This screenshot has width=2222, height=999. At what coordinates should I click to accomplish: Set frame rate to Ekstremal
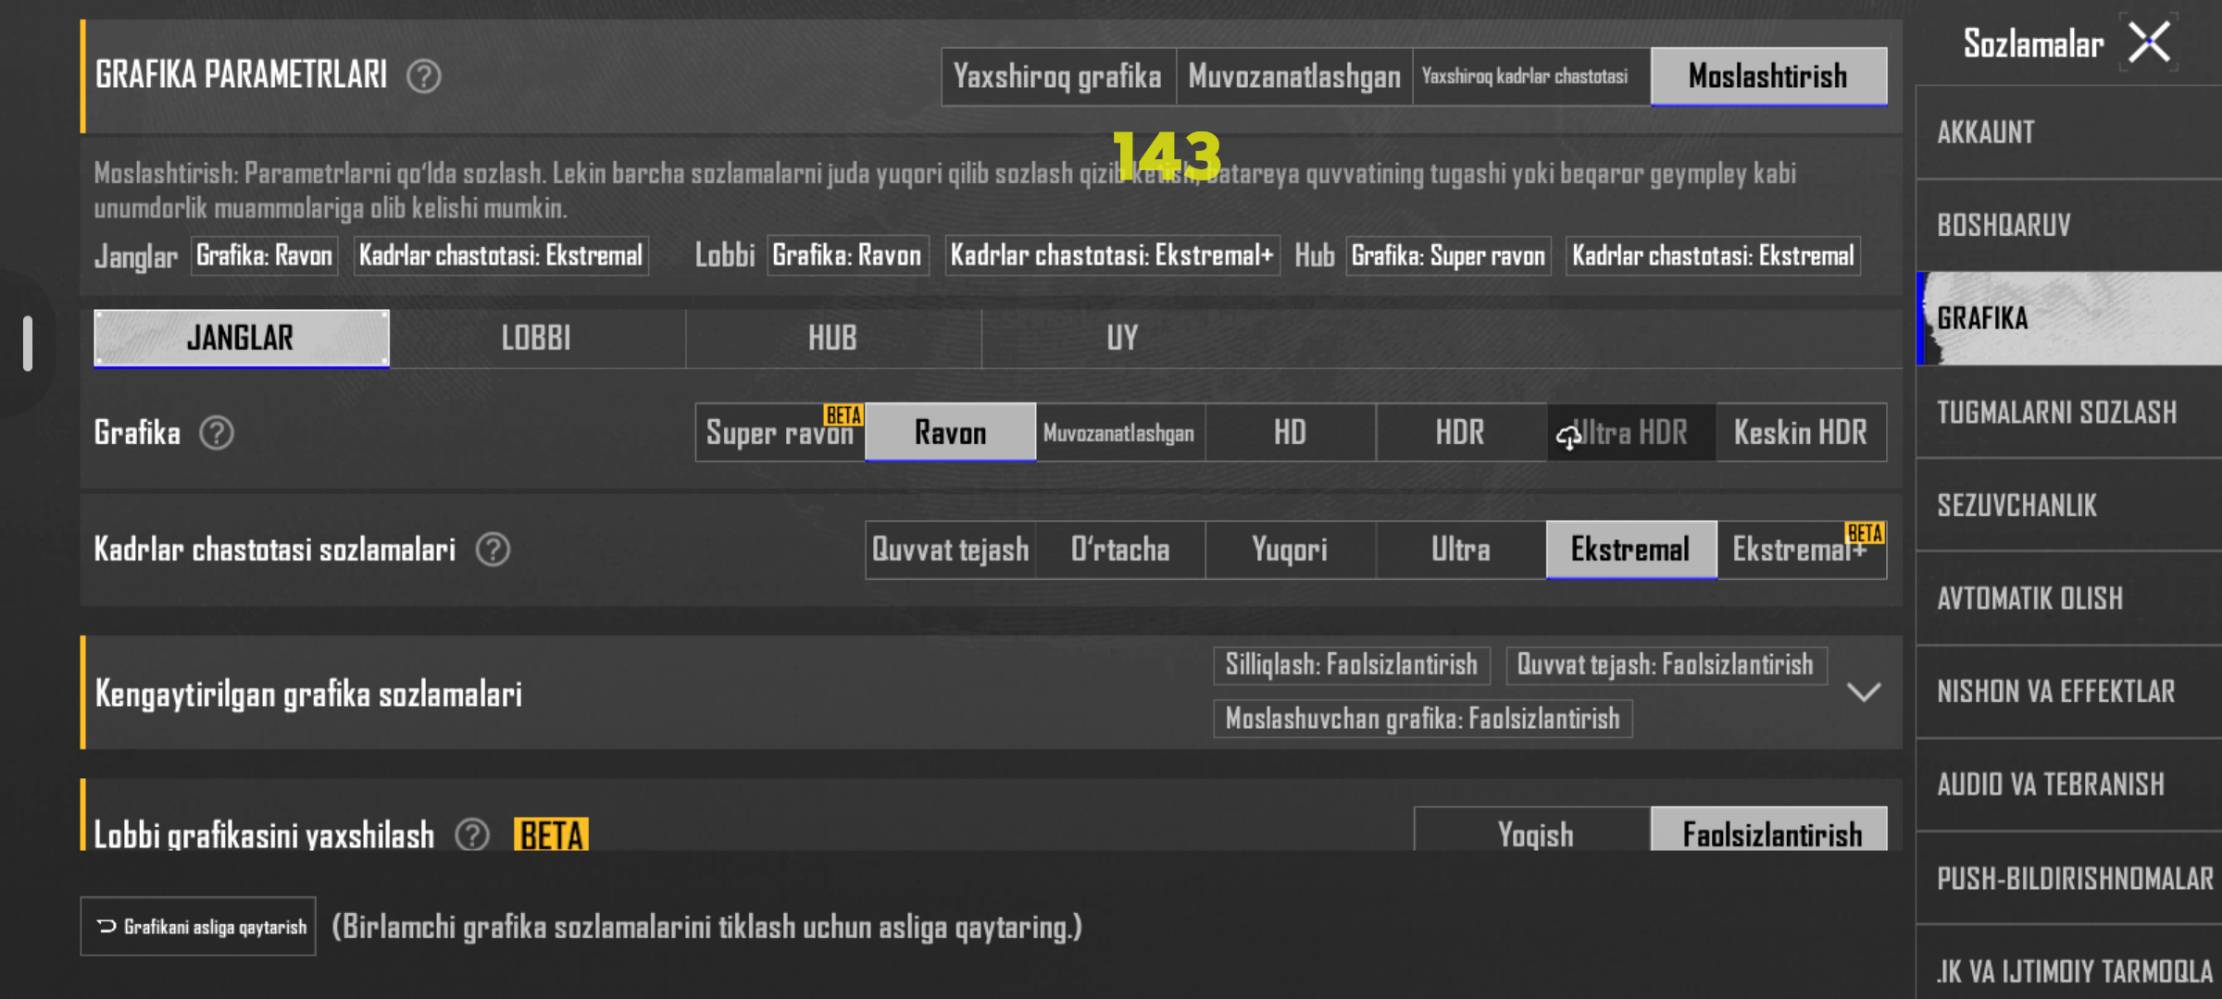(1631, 549)
